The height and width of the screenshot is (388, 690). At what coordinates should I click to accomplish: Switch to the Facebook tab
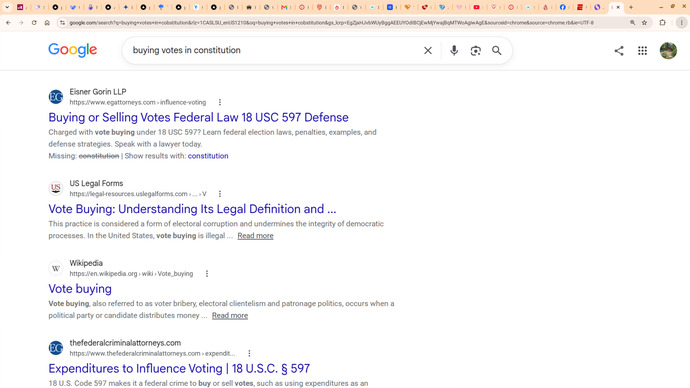coord(563,7)
